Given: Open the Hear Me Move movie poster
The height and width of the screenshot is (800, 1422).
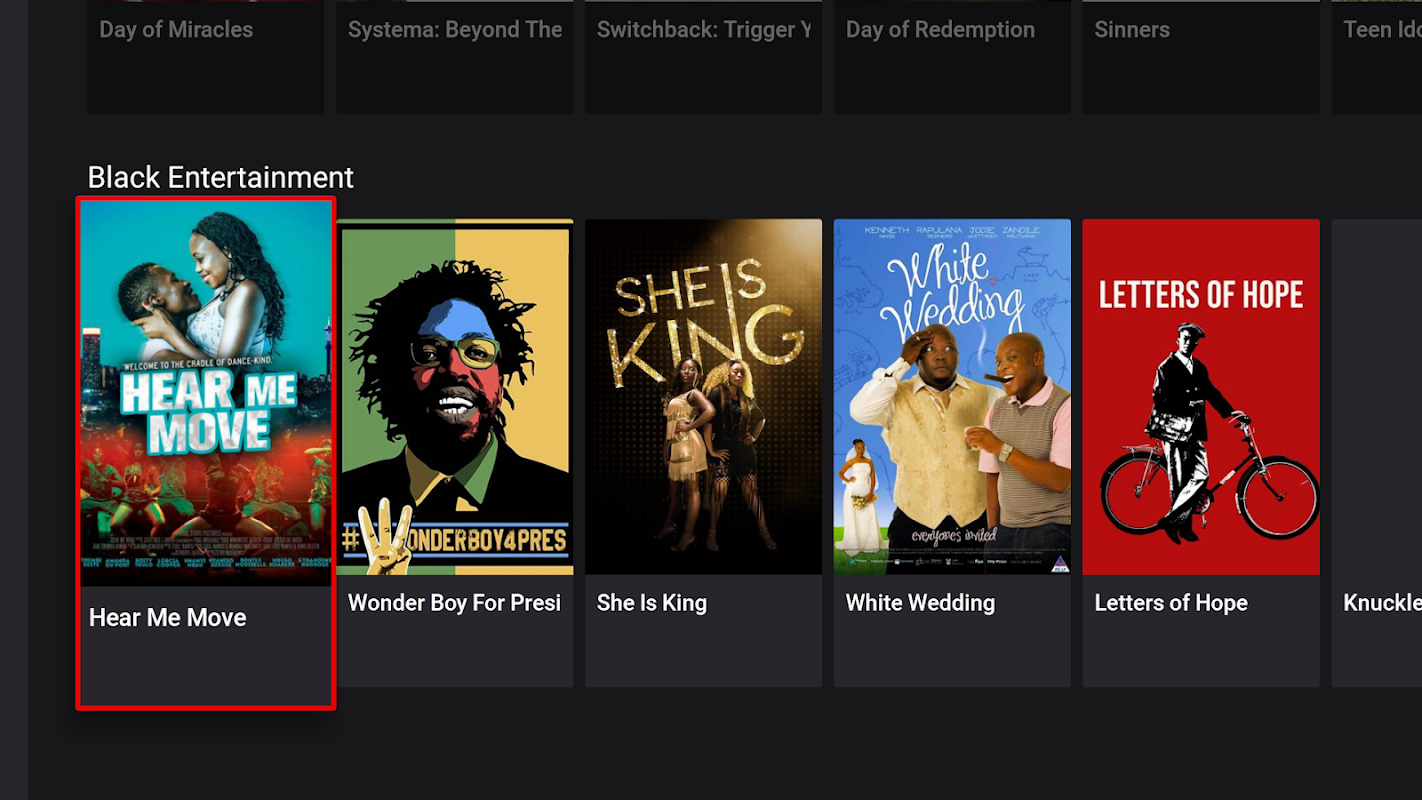Looking at the screenshot, I should 206,393.
